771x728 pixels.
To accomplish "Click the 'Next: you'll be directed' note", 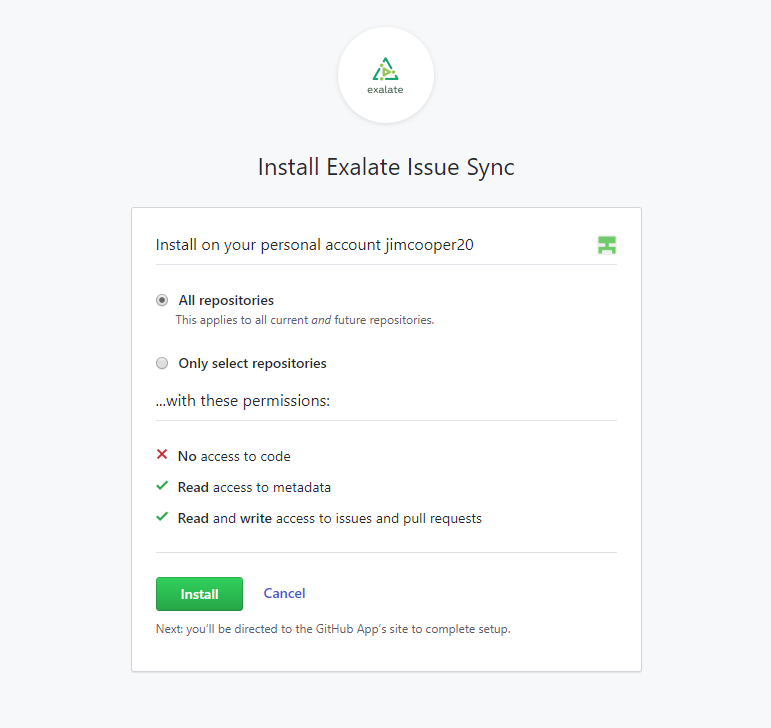I will point(333,629).
